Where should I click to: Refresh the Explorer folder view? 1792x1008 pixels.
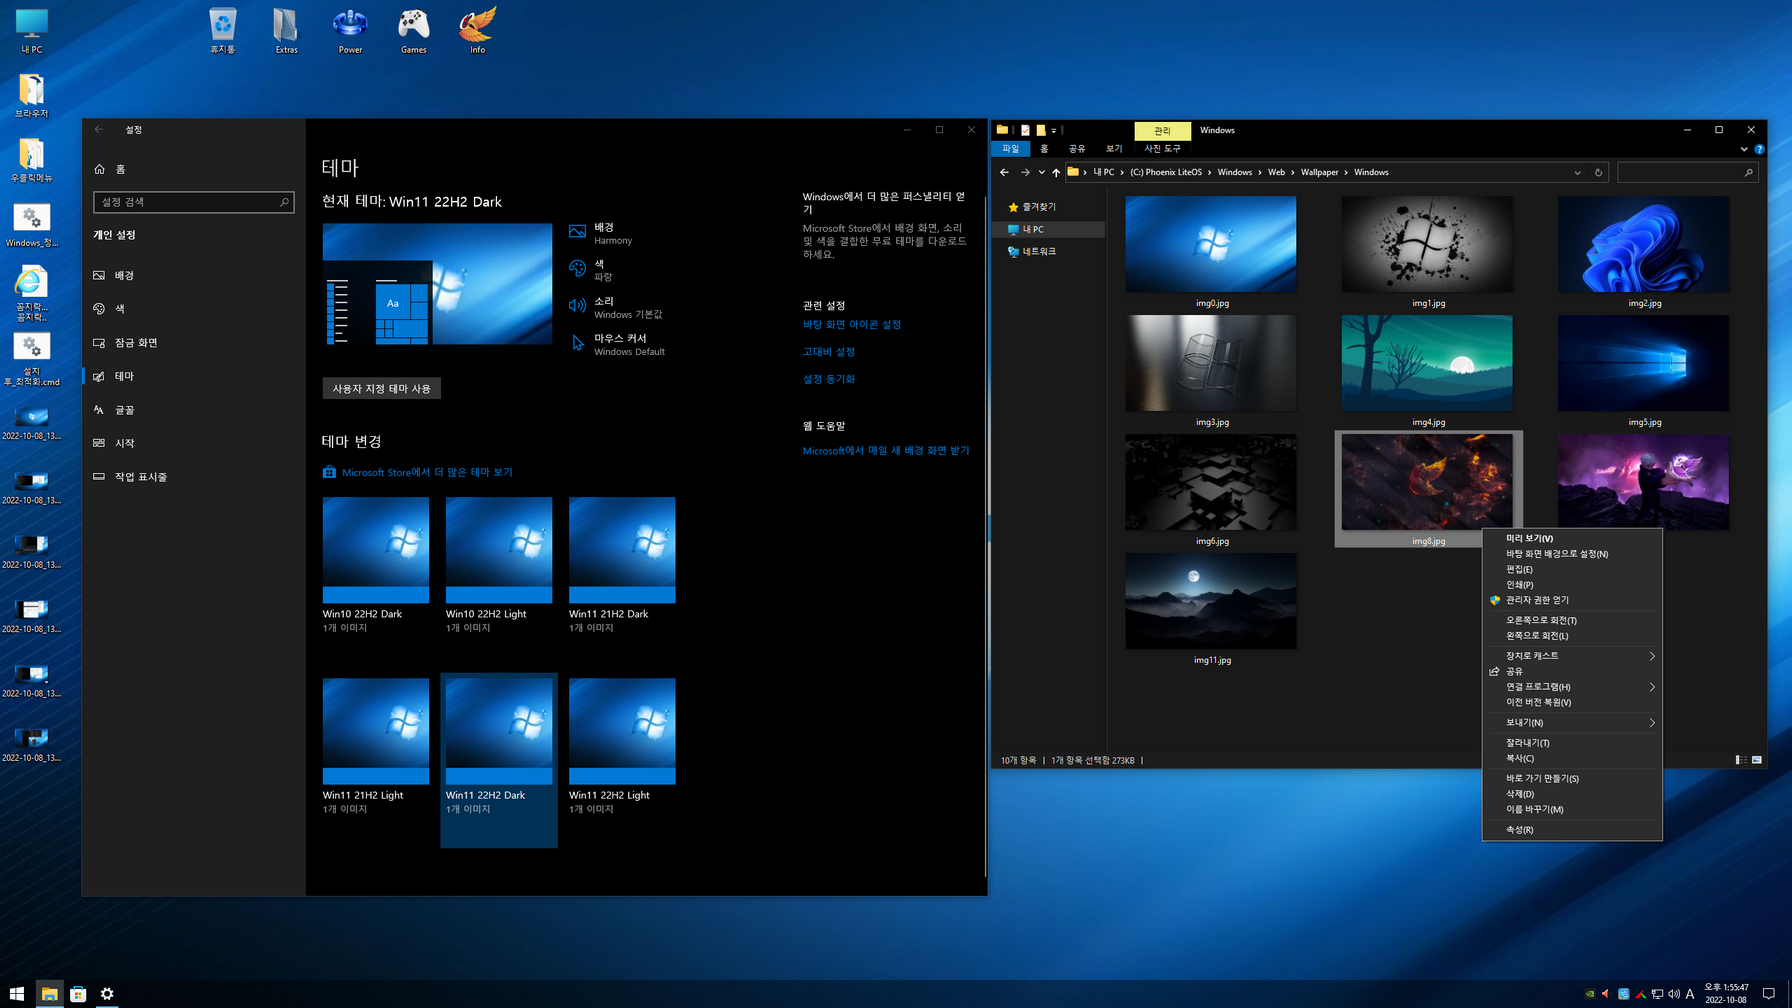[x=1598, y=172]
